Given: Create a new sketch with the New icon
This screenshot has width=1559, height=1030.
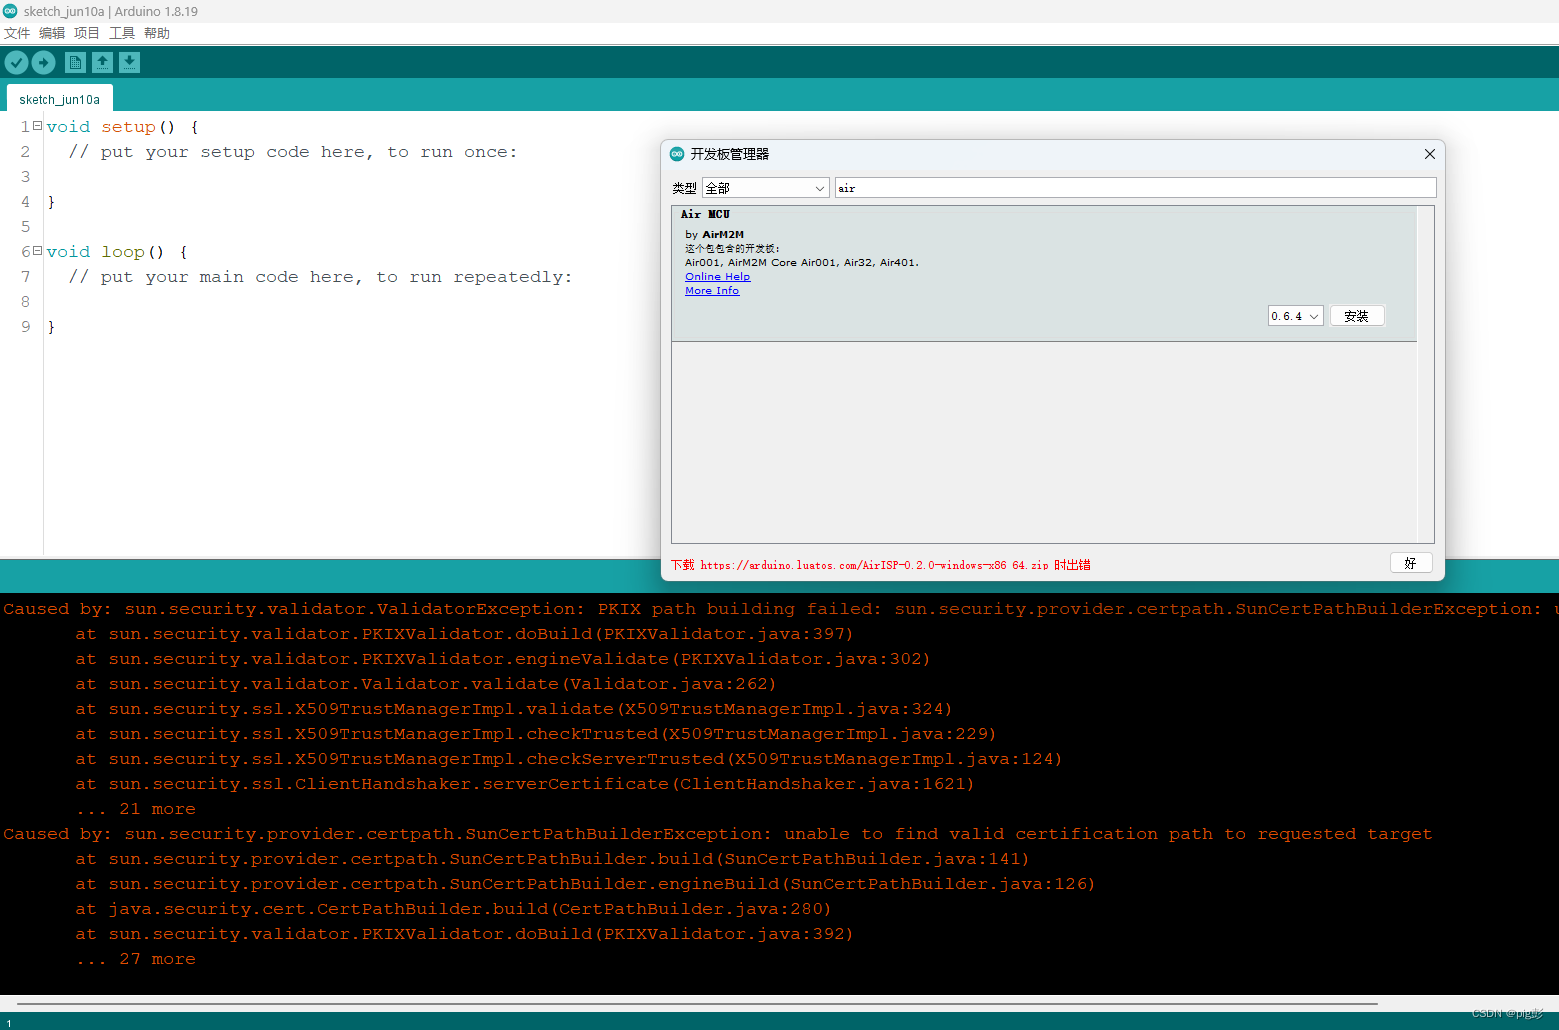Looking at the screenshot, I should pos(75,63).
